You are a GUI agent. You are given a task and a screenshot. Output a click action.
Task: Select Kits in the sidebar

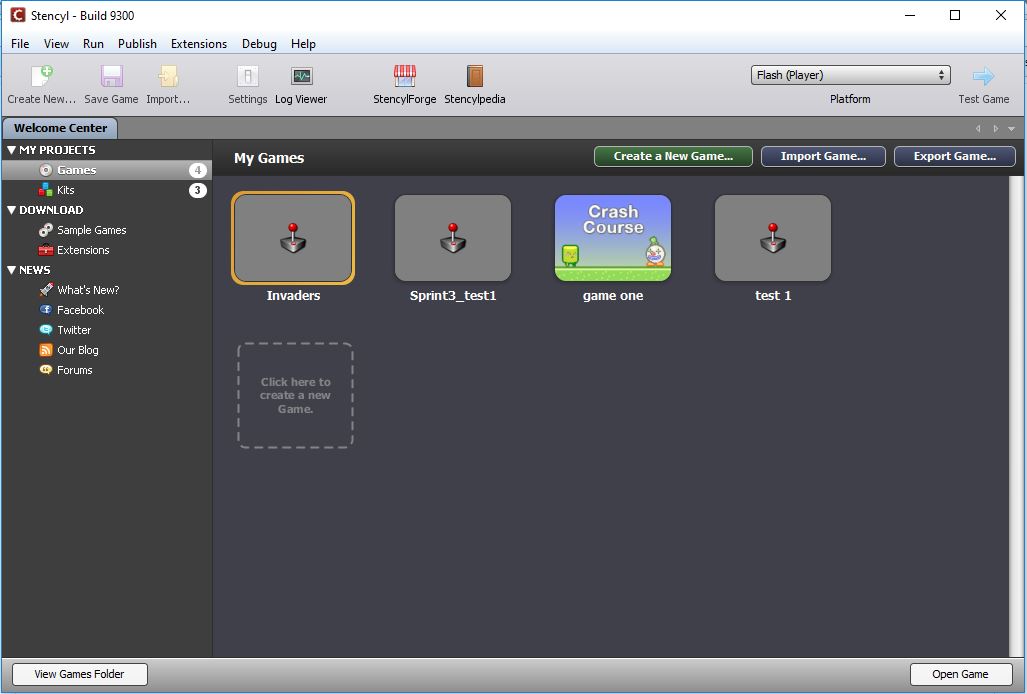click(106, 190)
